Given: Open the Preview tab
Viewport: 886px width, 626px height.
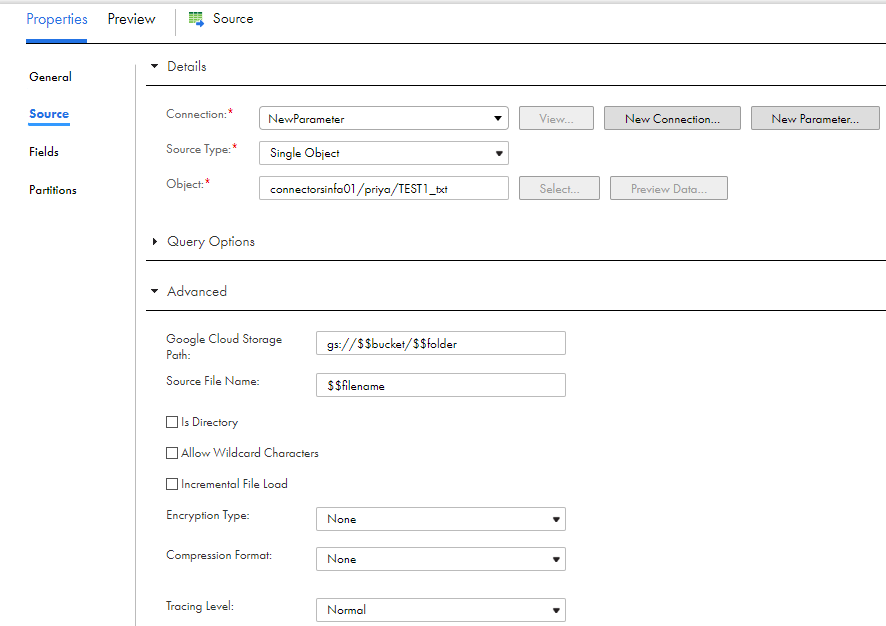Looking at the screenshot, I should 131,19.
